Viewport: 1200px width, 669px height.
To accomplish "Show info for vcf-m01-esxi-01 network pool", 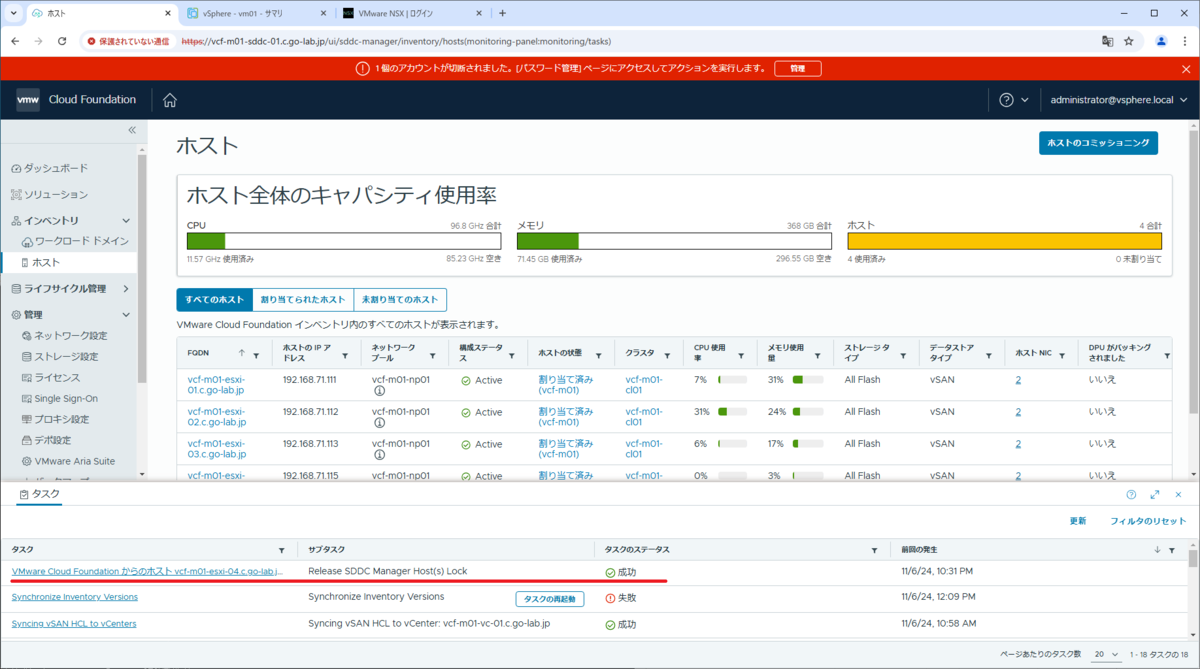I will tap(379, 391).
